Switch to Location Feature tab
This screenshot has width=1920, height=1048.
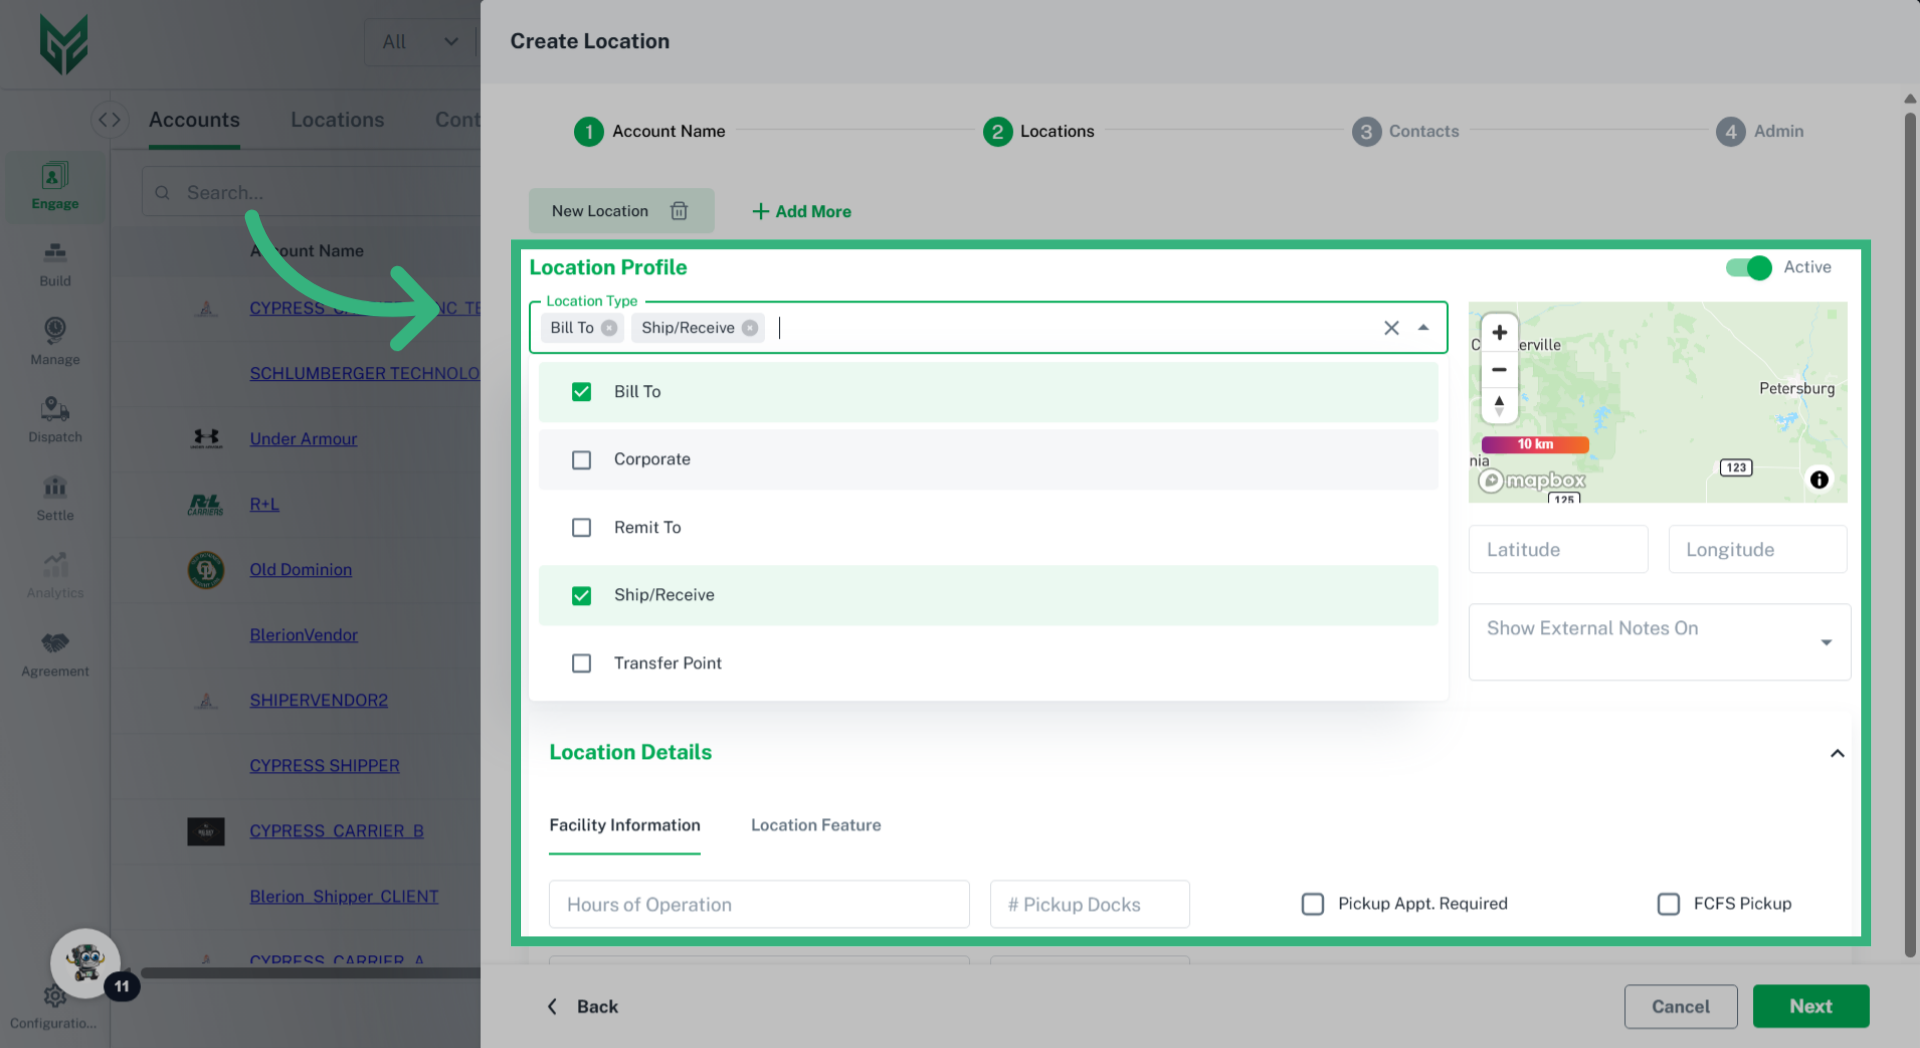coord(815,825)
